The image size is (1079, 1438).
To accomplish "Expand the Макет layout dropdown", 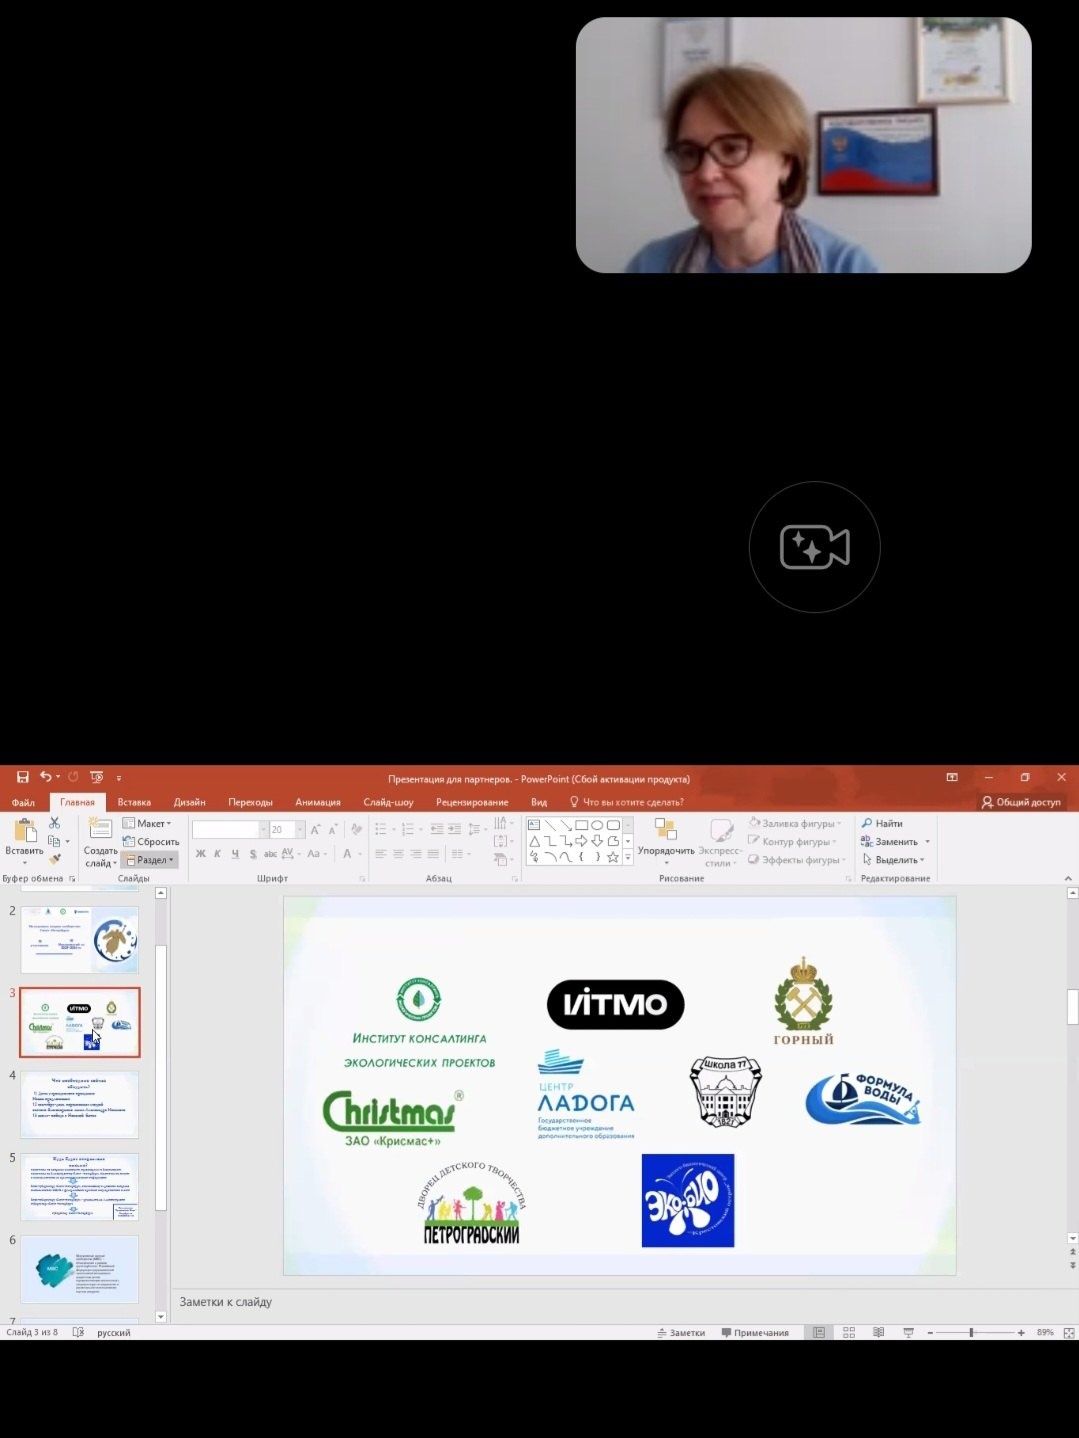I will [147, 824].
